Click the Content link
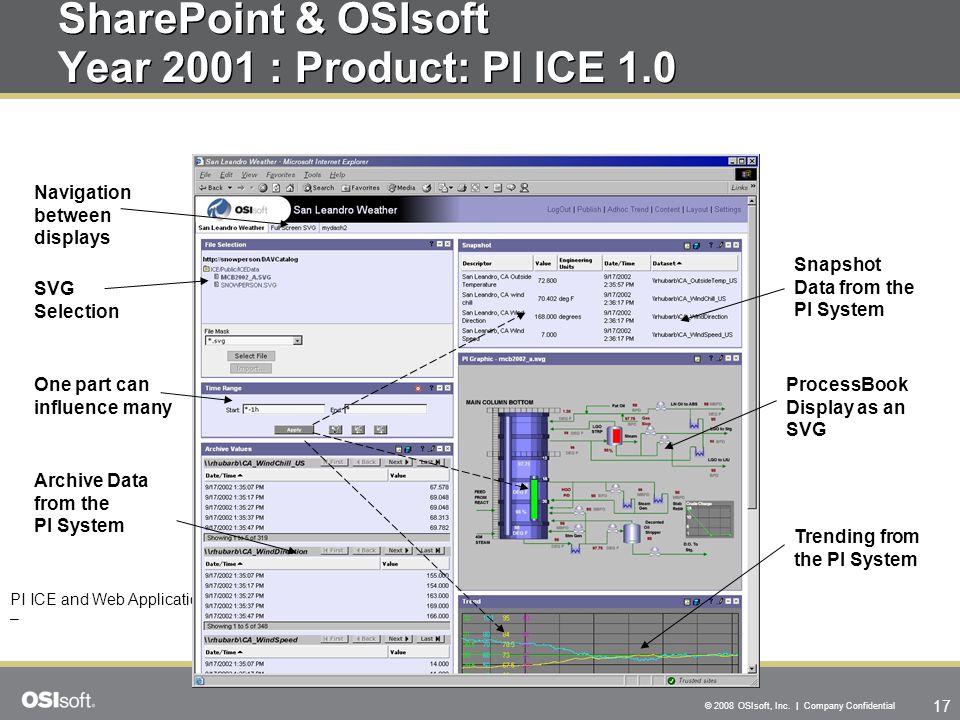Viewport: 960px width, 720px height. (x=667, y=209)
